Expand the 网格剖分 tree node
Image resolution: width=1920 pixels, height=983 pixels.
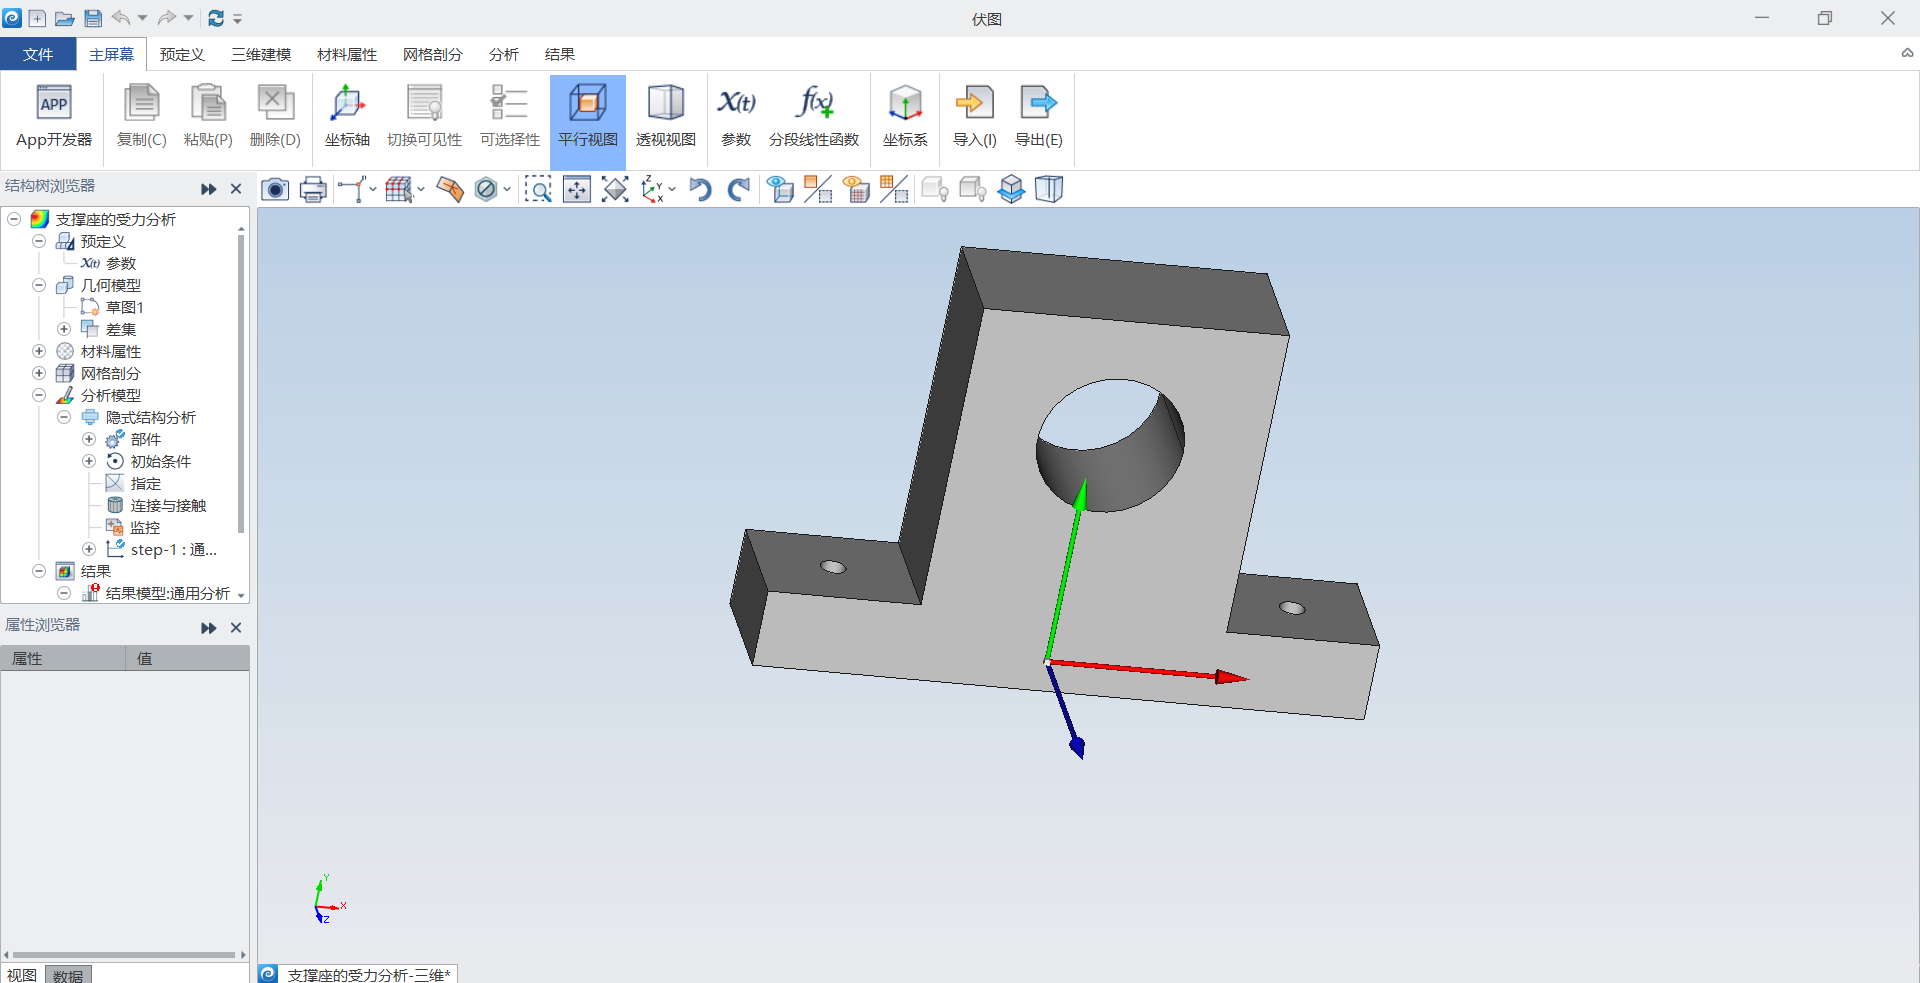pos(39,373)
